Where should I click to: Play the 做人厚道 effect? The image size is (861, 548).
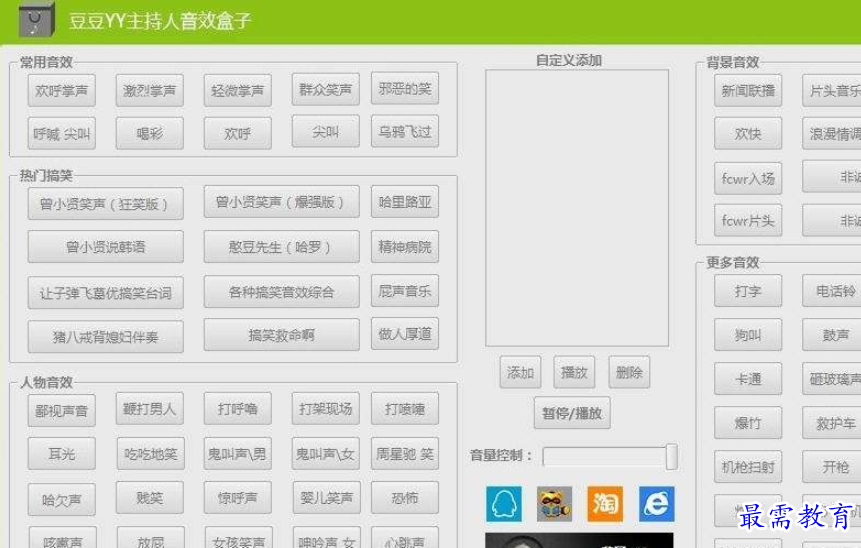[x=405, y=333]
